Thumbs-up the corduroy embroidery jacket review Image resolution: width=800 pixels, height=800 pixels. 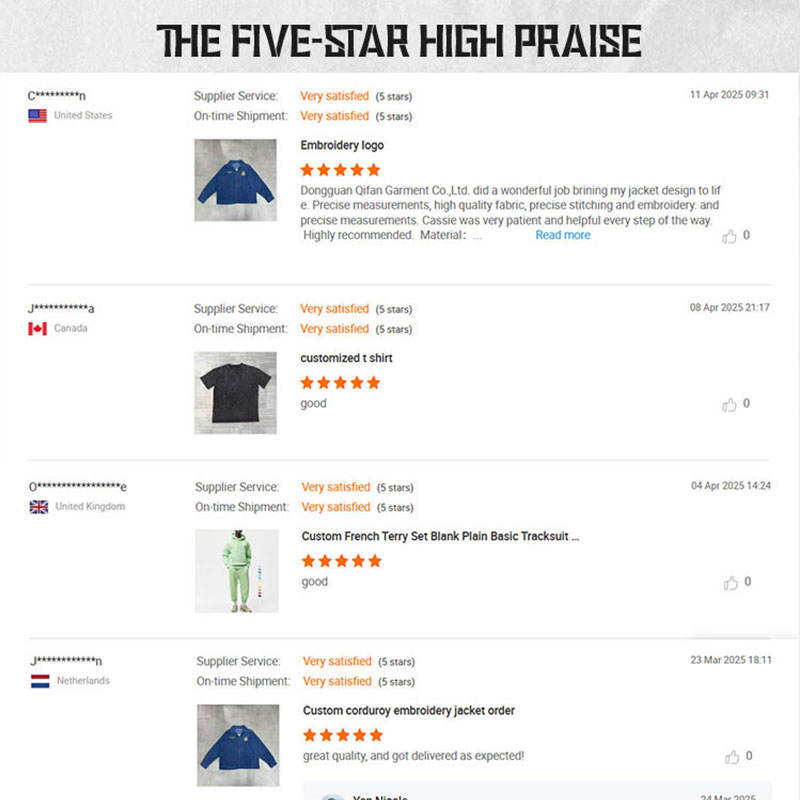tap(733, 757)
